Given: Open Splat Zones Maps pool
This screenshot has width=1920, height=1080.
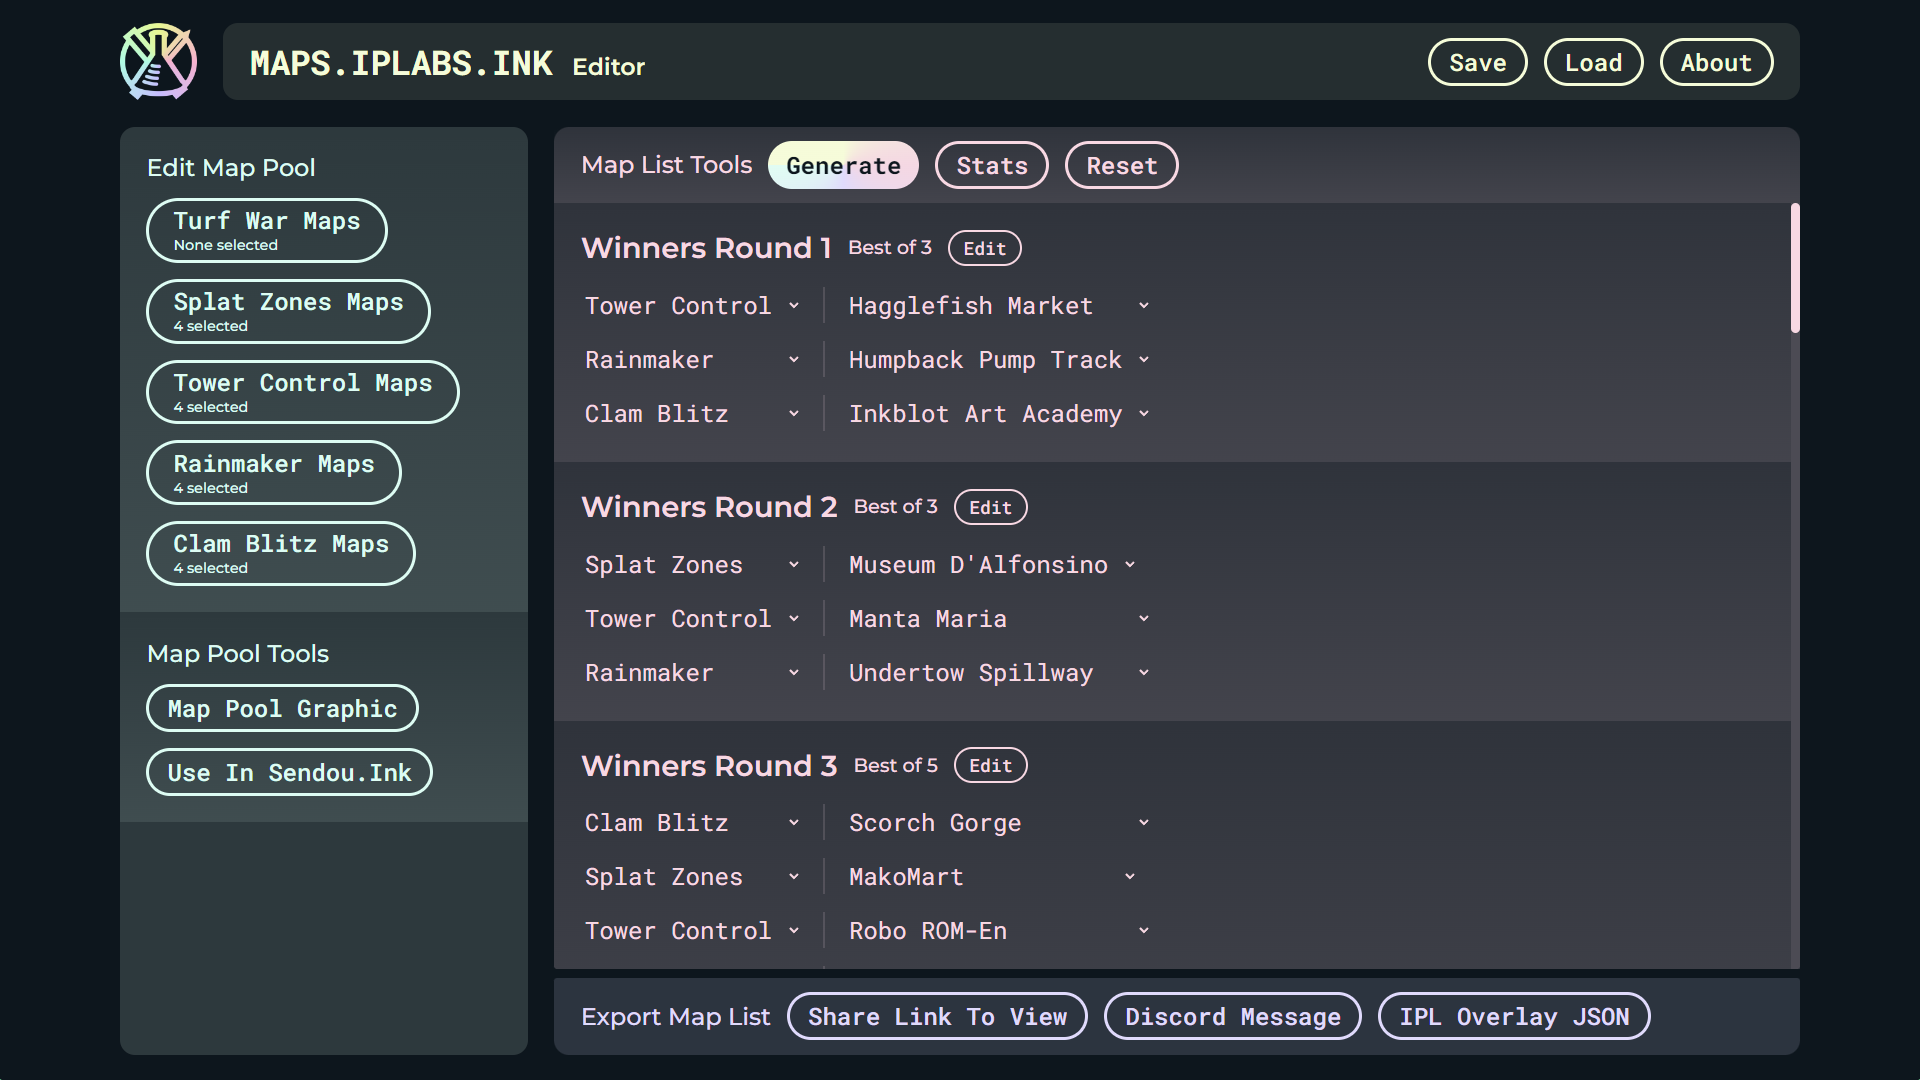Looking at the screenshot, I should click(288, 312).
